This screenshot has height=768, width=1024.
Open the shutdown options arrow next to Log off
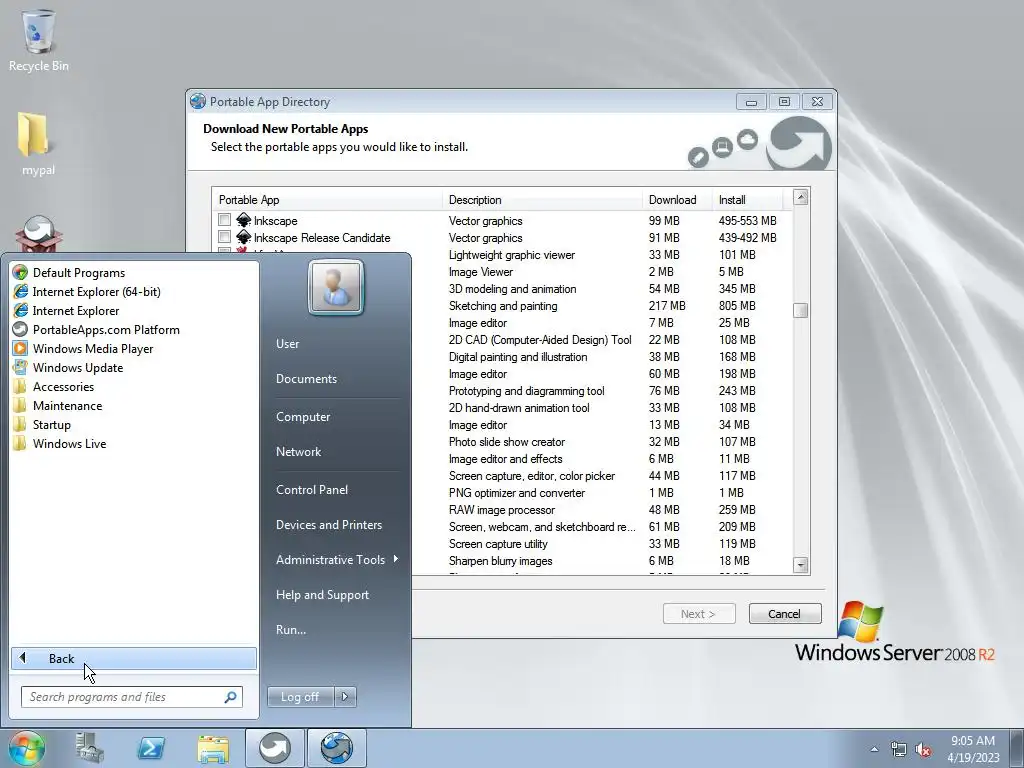click(345, 697)
